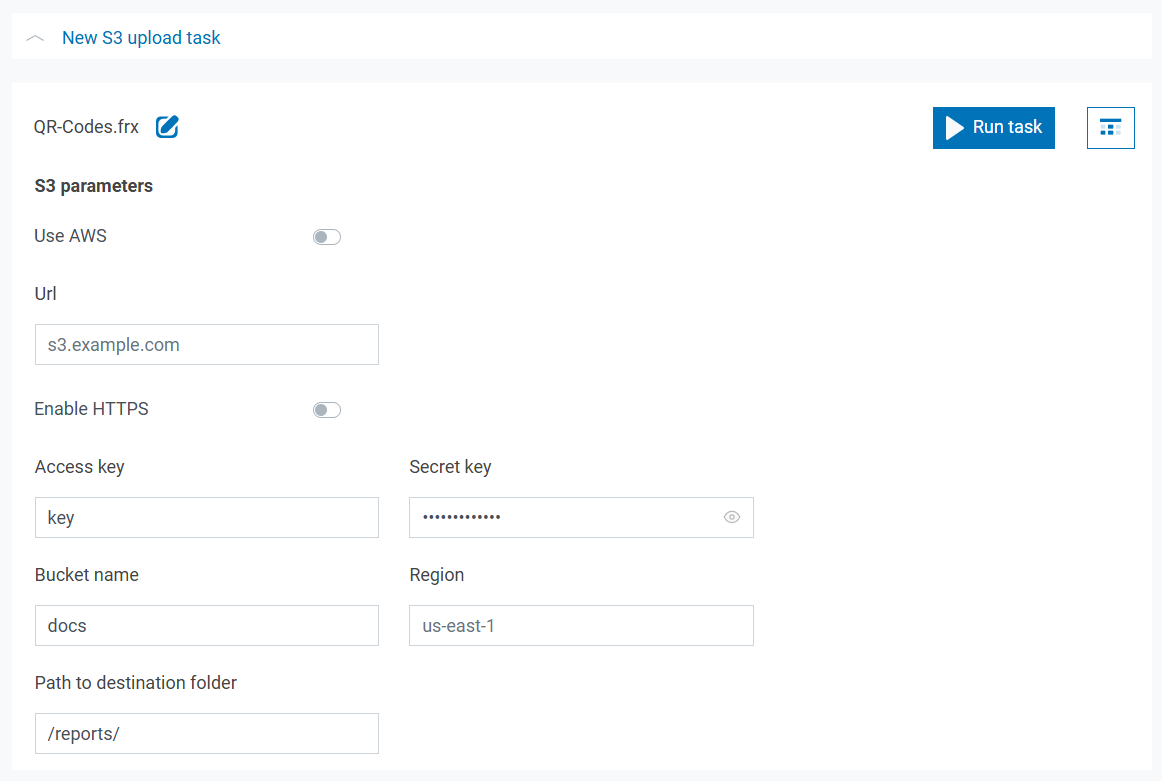Show the secret key with the eye icon

pos(732,517)
